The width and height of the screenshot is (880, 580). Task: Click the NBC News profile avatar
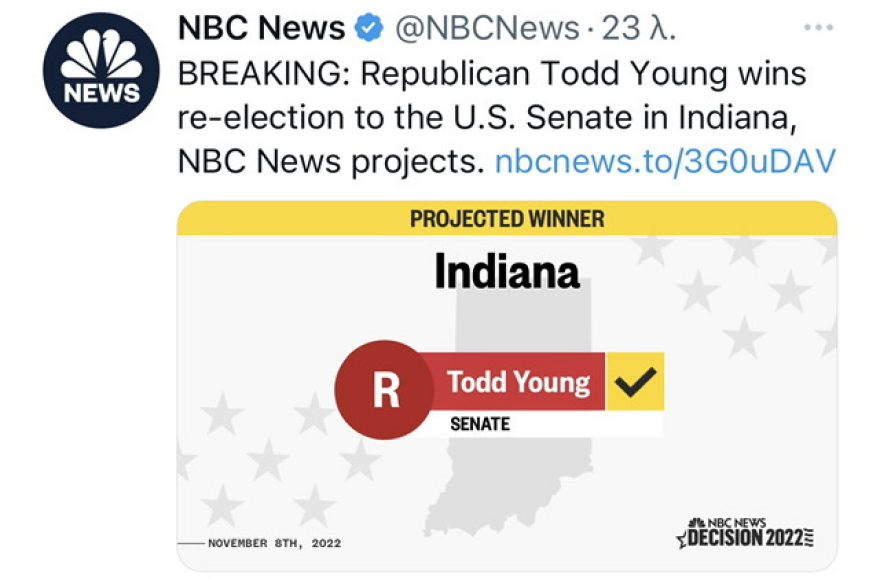tap(101, 70)
